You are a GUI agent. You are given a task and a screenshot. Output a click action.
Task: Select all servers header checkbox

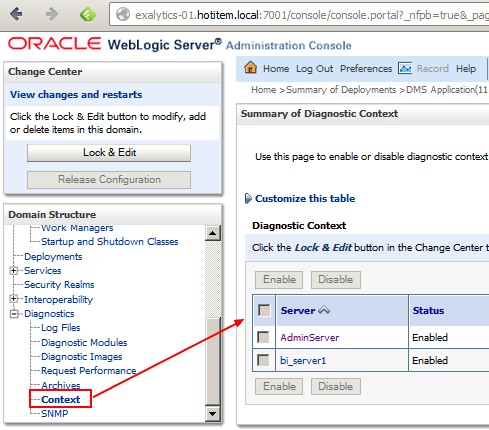coord(264,310)
